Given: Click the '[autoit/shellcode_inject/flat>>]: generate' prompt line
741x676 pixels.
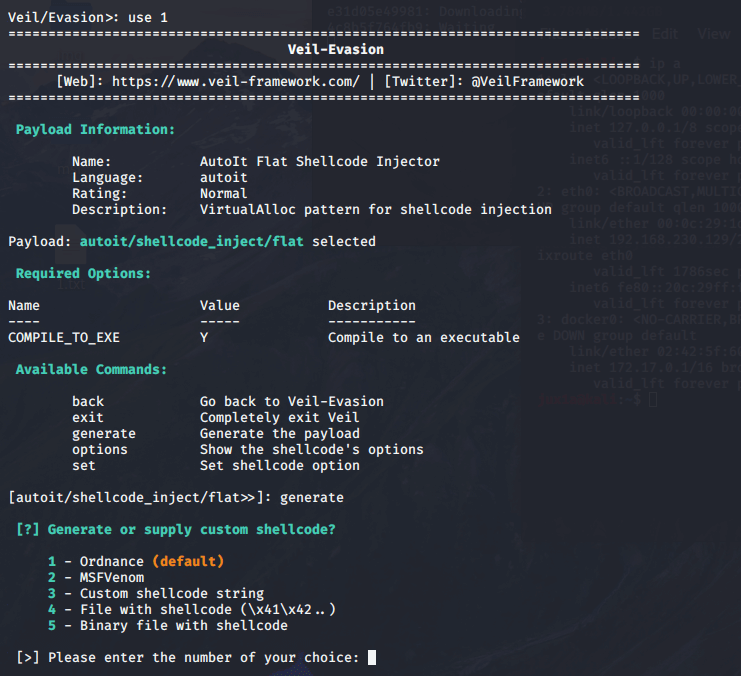Looking at the screenshot, I should [176, 498].
